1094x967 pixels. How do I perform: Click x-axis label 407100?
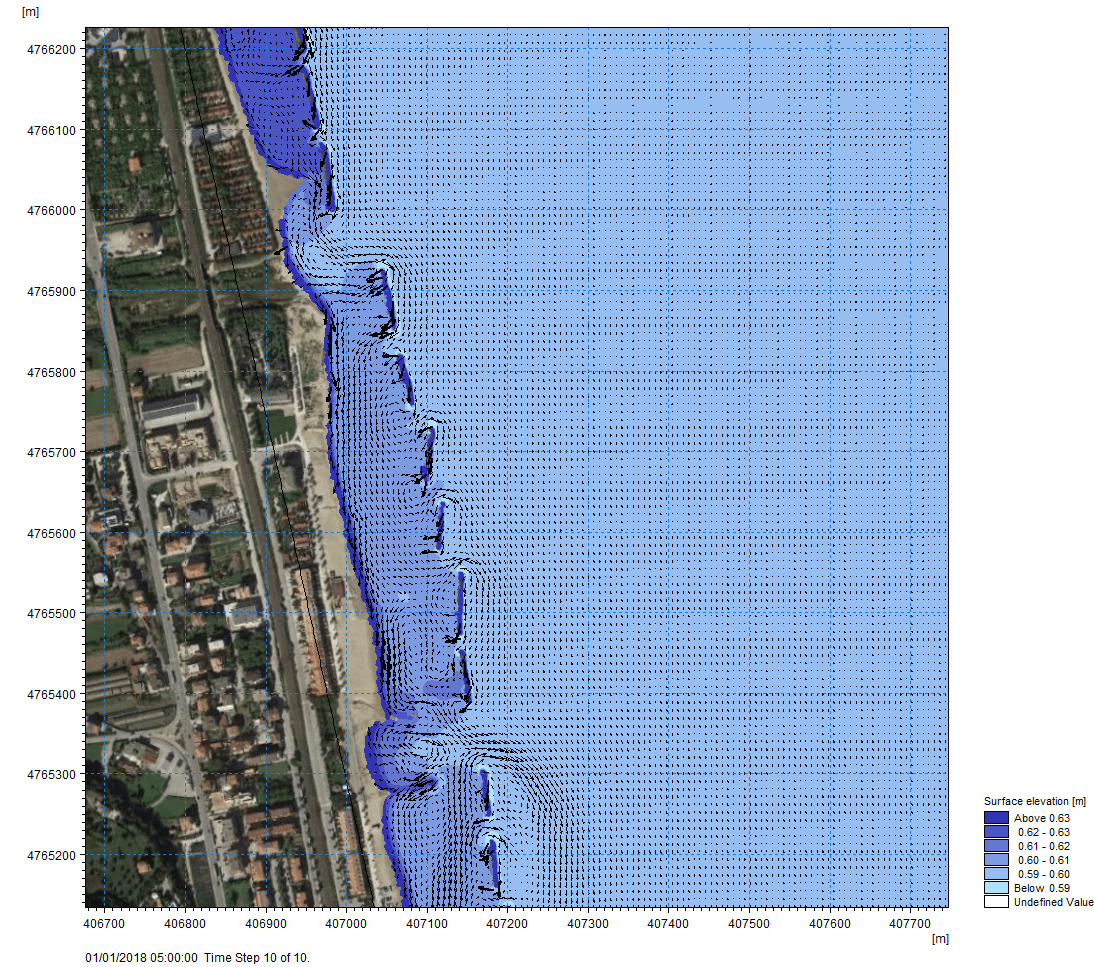(427, 924)
